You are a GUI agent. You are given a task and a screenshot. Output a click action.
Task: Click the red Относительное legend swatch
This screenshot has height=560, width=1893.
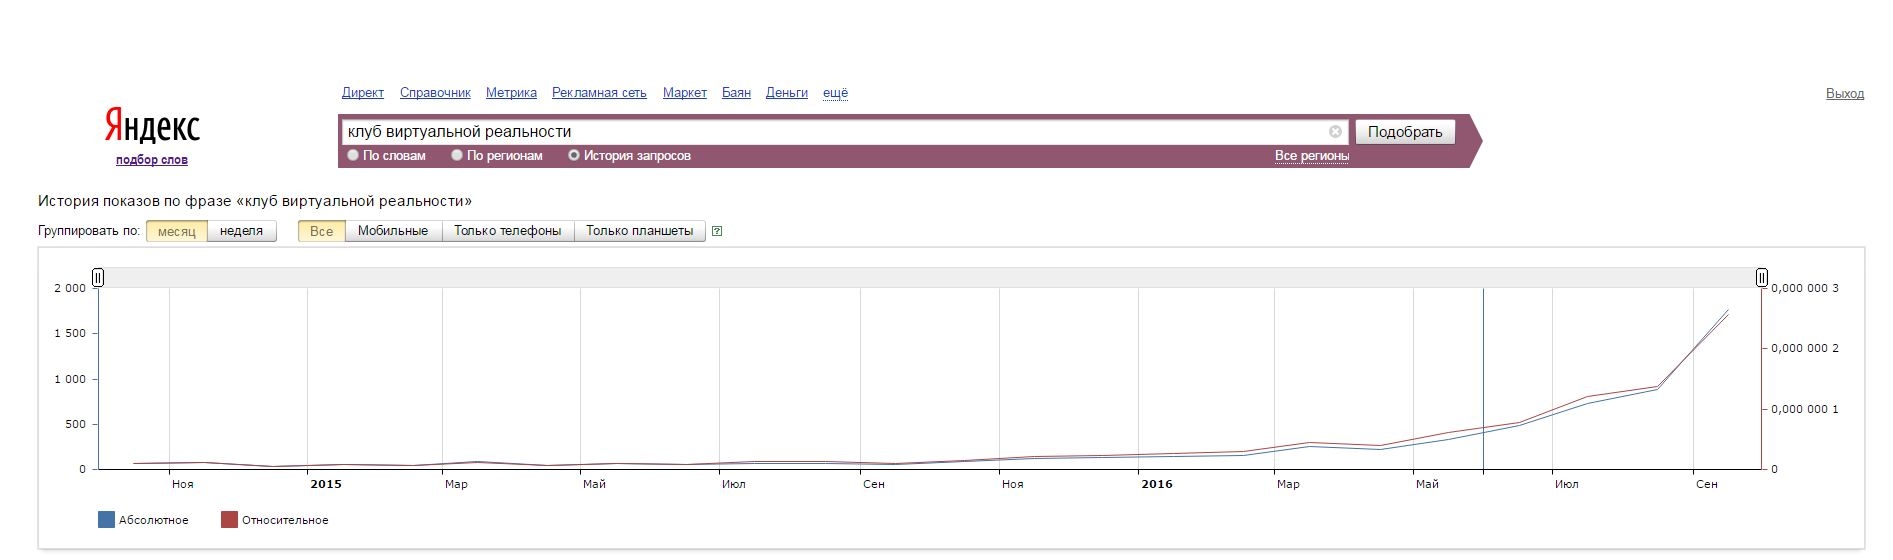pyautogui.click(x=229, y=520)
